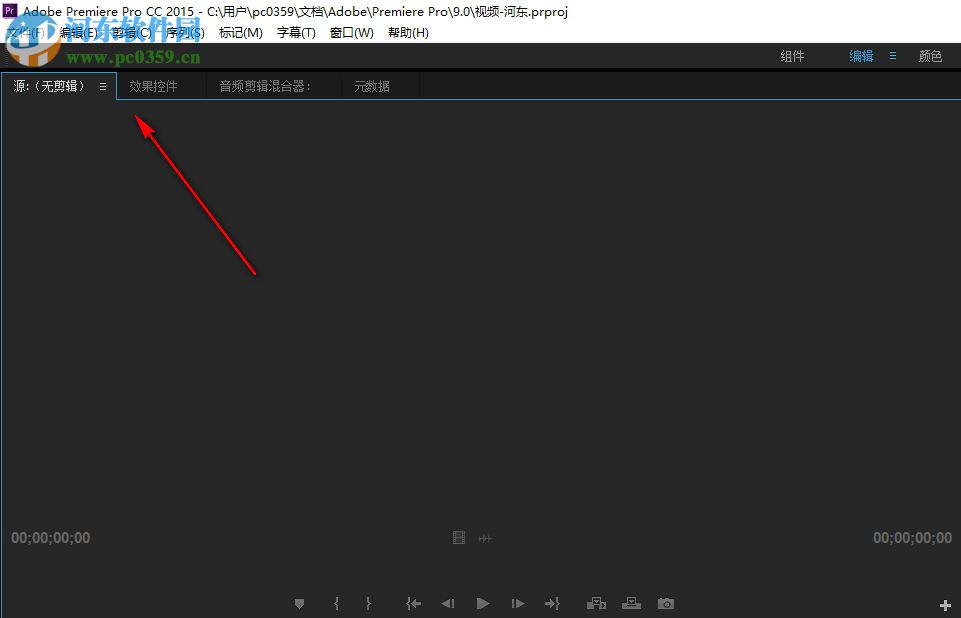Export a frame with the camera icon
961x618 pixels.
[x=666, y=603]
